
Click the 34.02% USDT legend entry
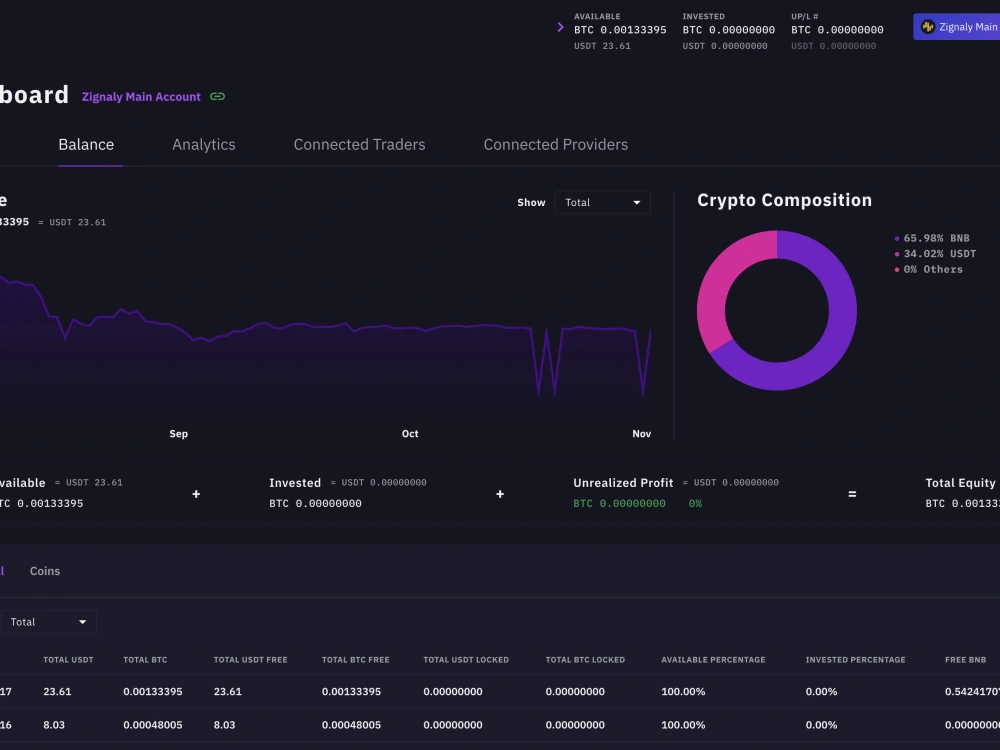[x=935, y=253]
